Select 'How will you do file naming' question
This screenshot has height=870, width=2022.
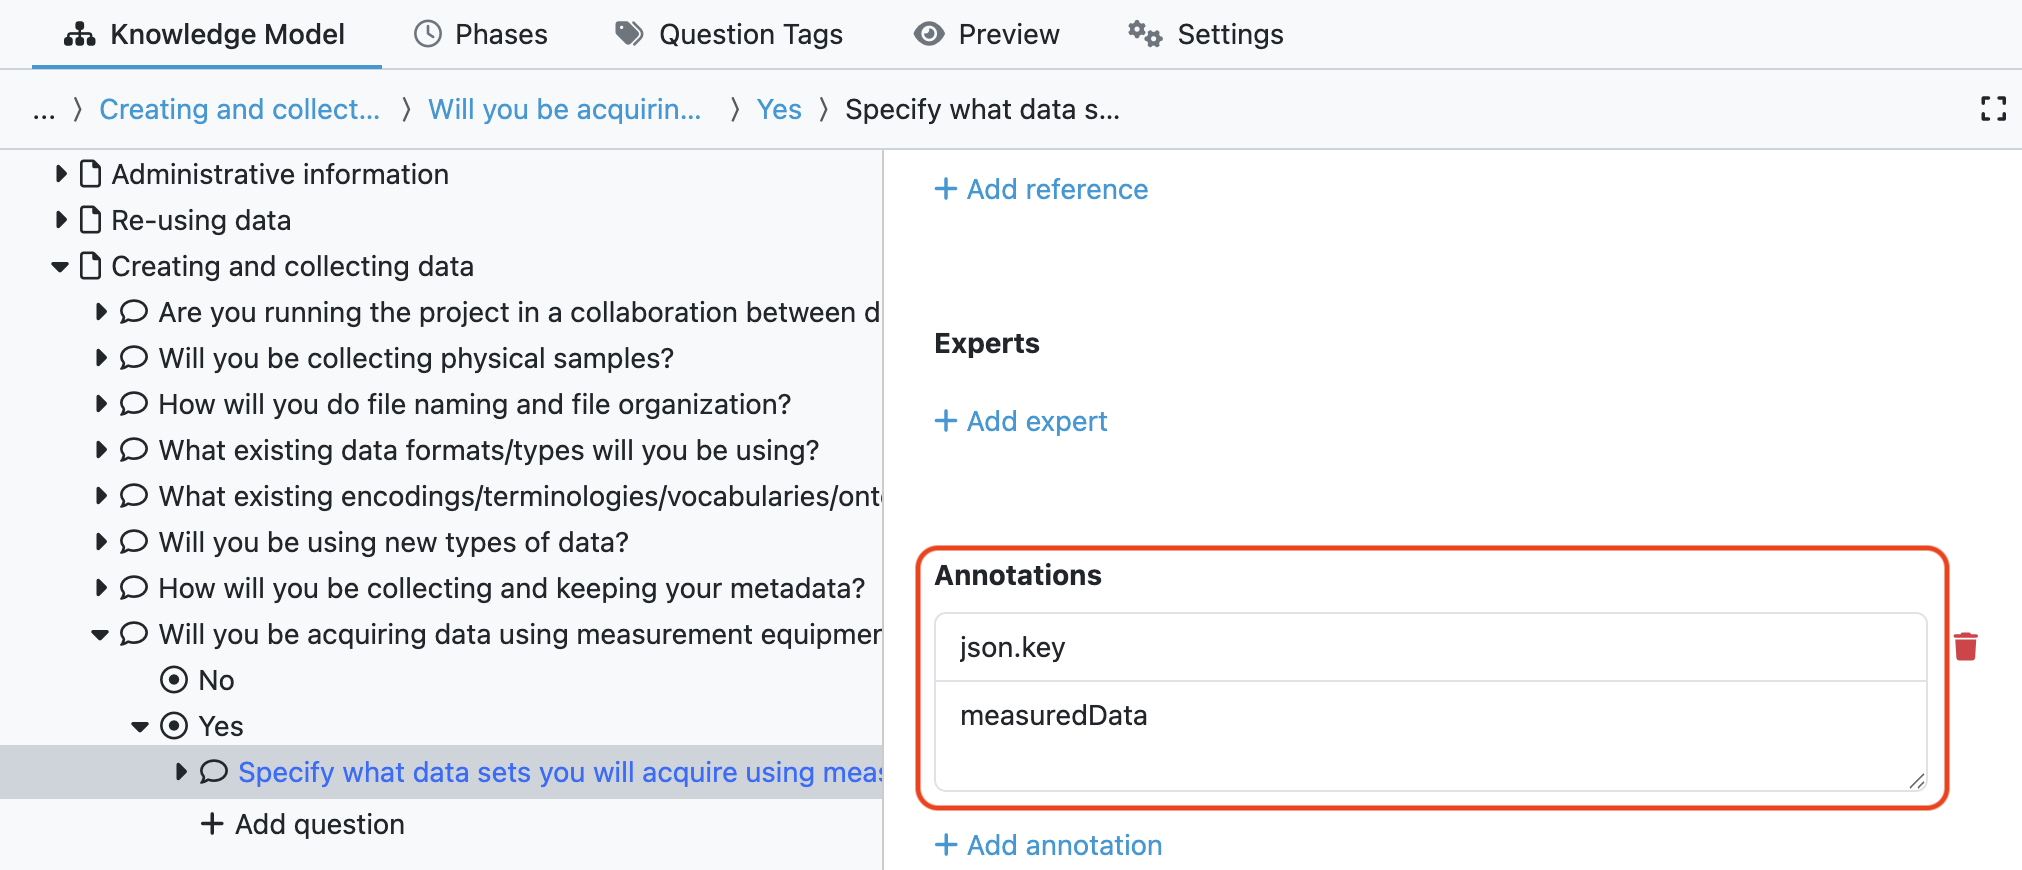click(x=475, y=404)
